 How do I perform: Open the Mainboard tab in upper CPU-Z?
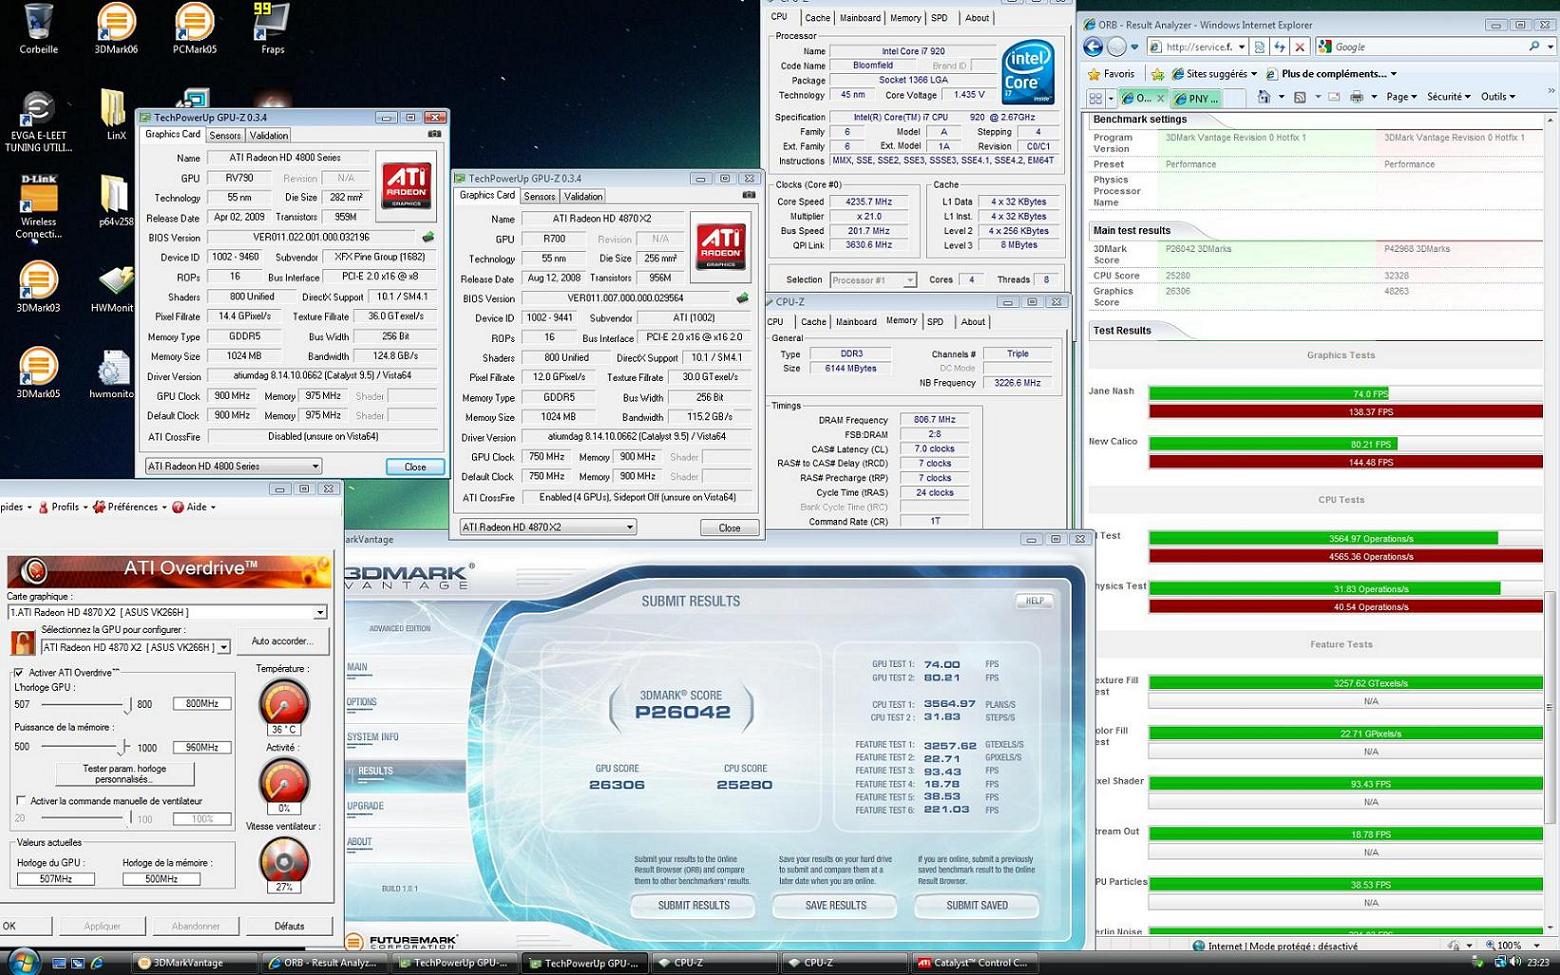click(x=860, y=18)
